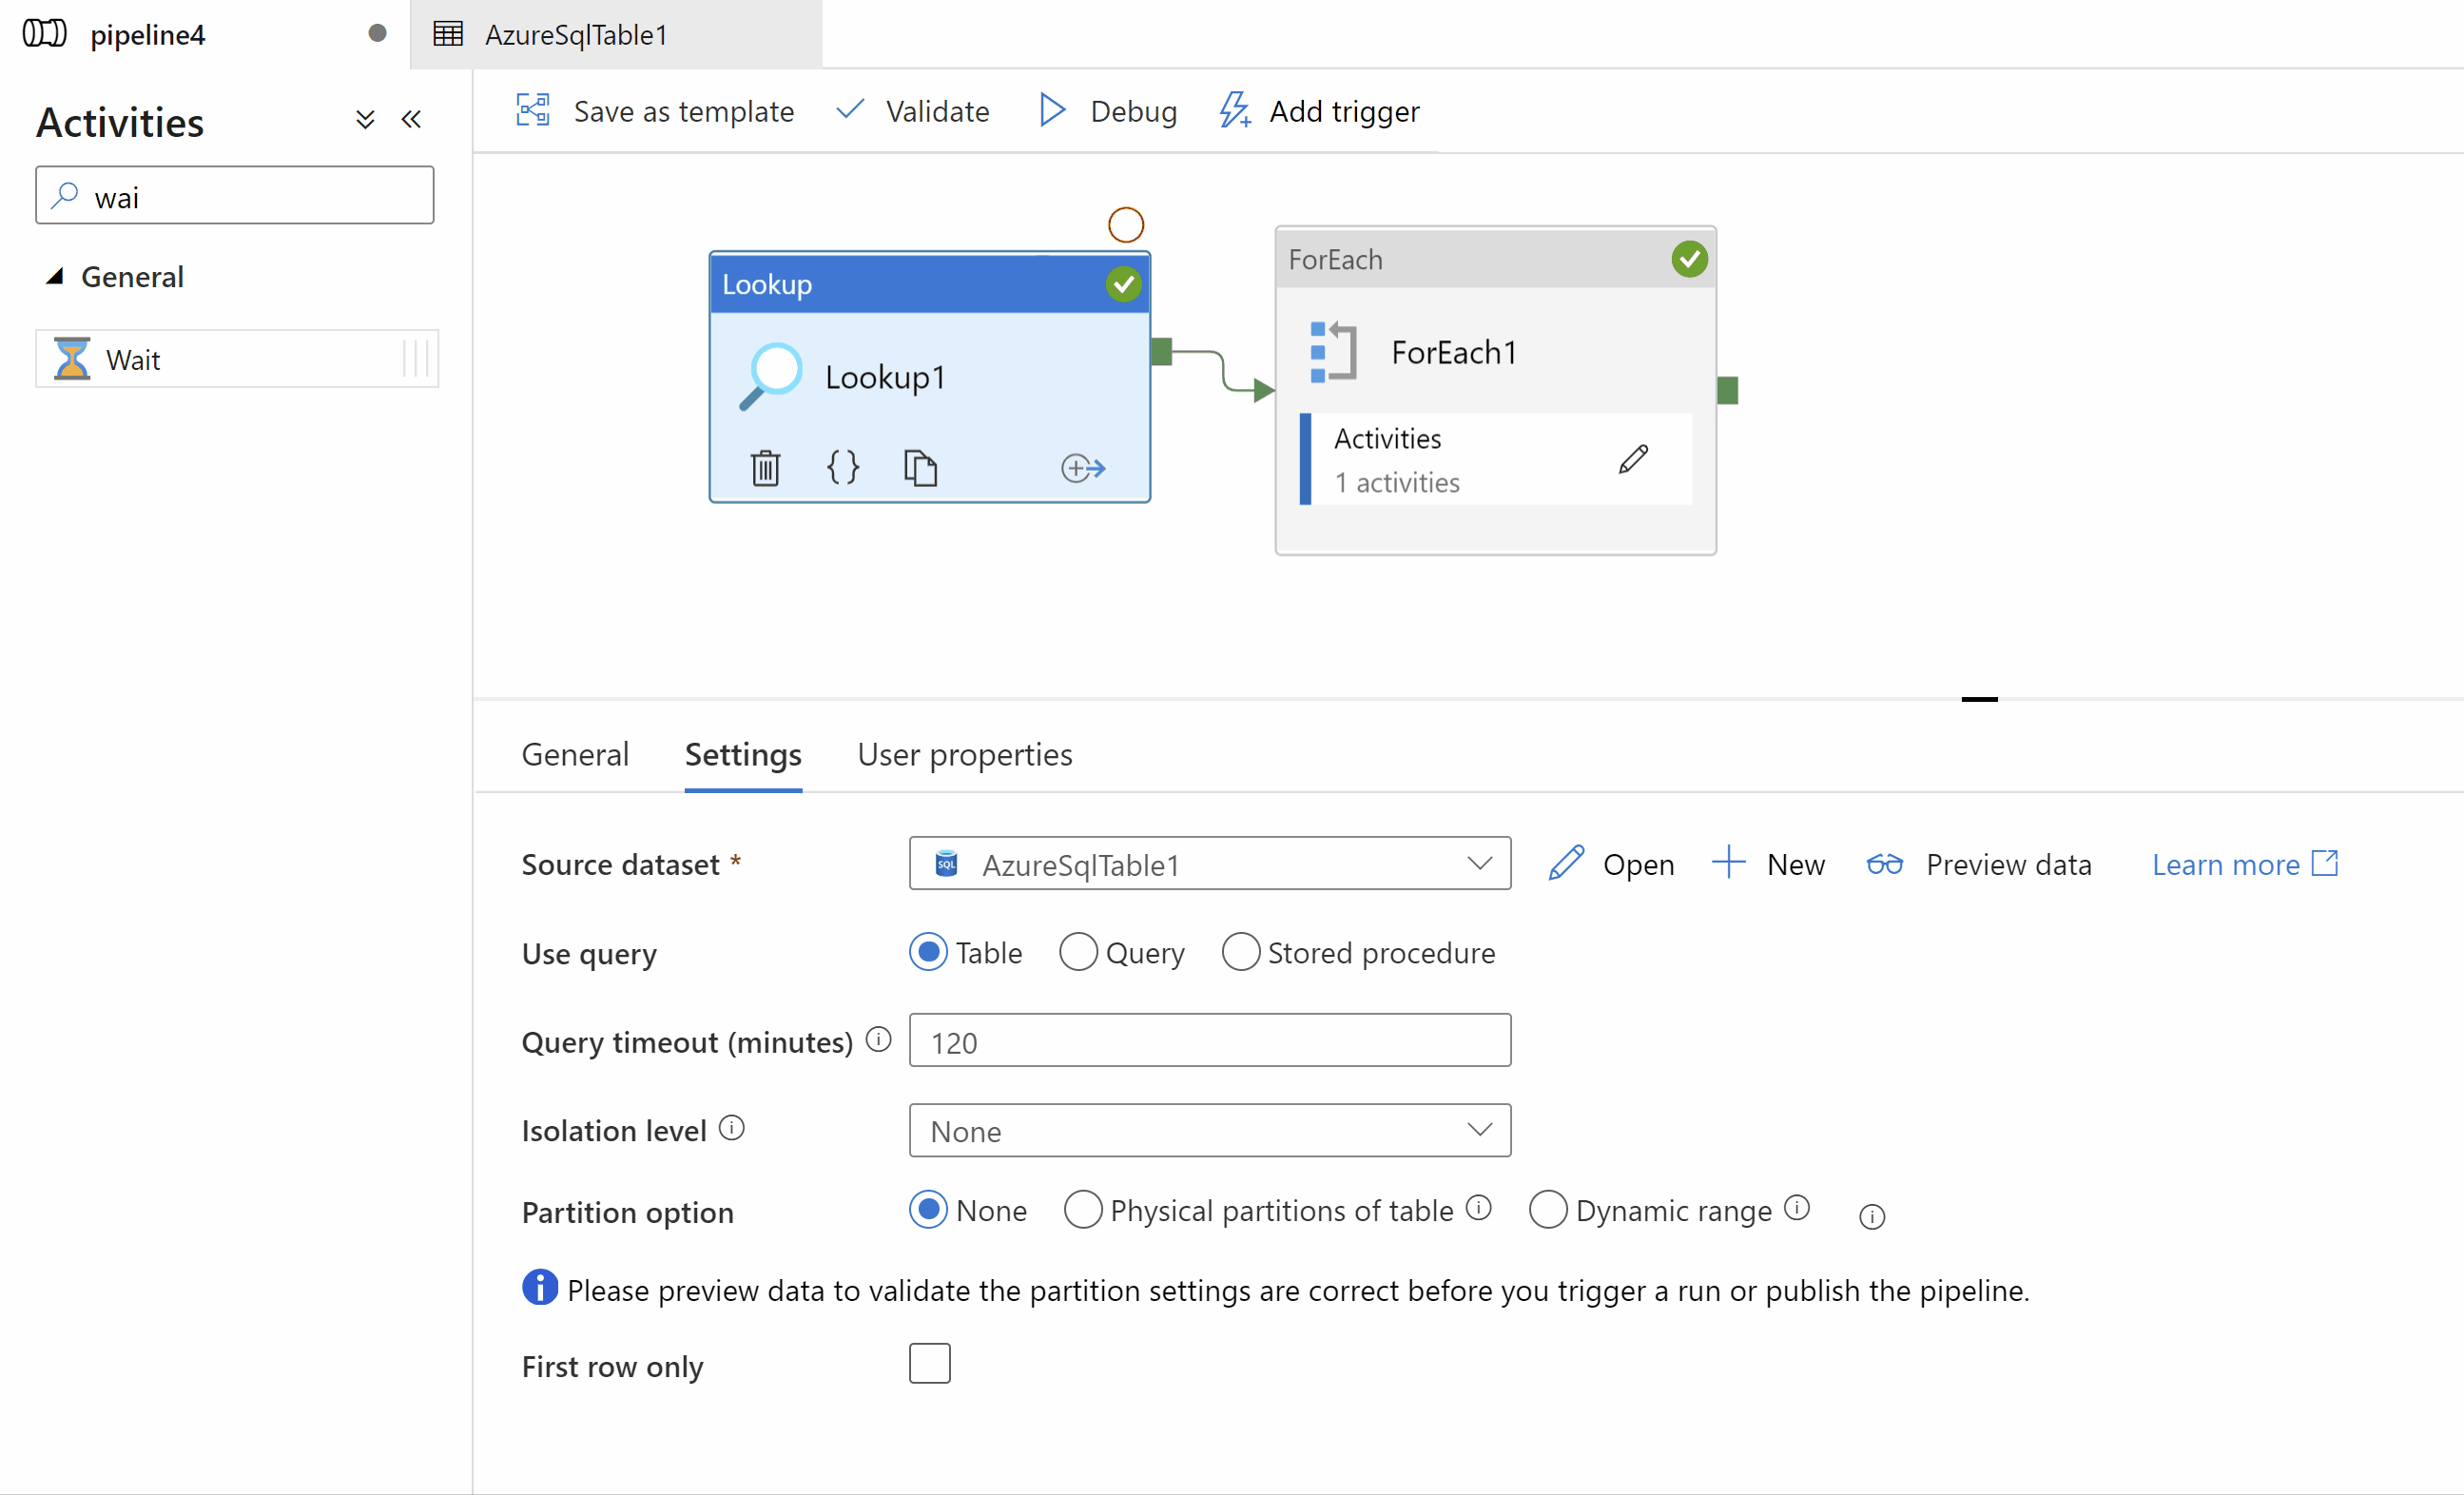Click the pipeline4 tab pipeline icon
This screenshot has width=2464, height=1495.
(45, 34)
